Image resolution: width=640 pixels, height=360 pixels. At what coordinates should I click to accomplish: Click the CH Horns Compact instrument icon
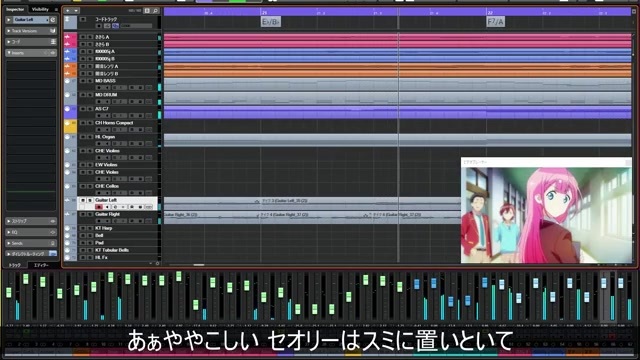(x=67, y=123)
